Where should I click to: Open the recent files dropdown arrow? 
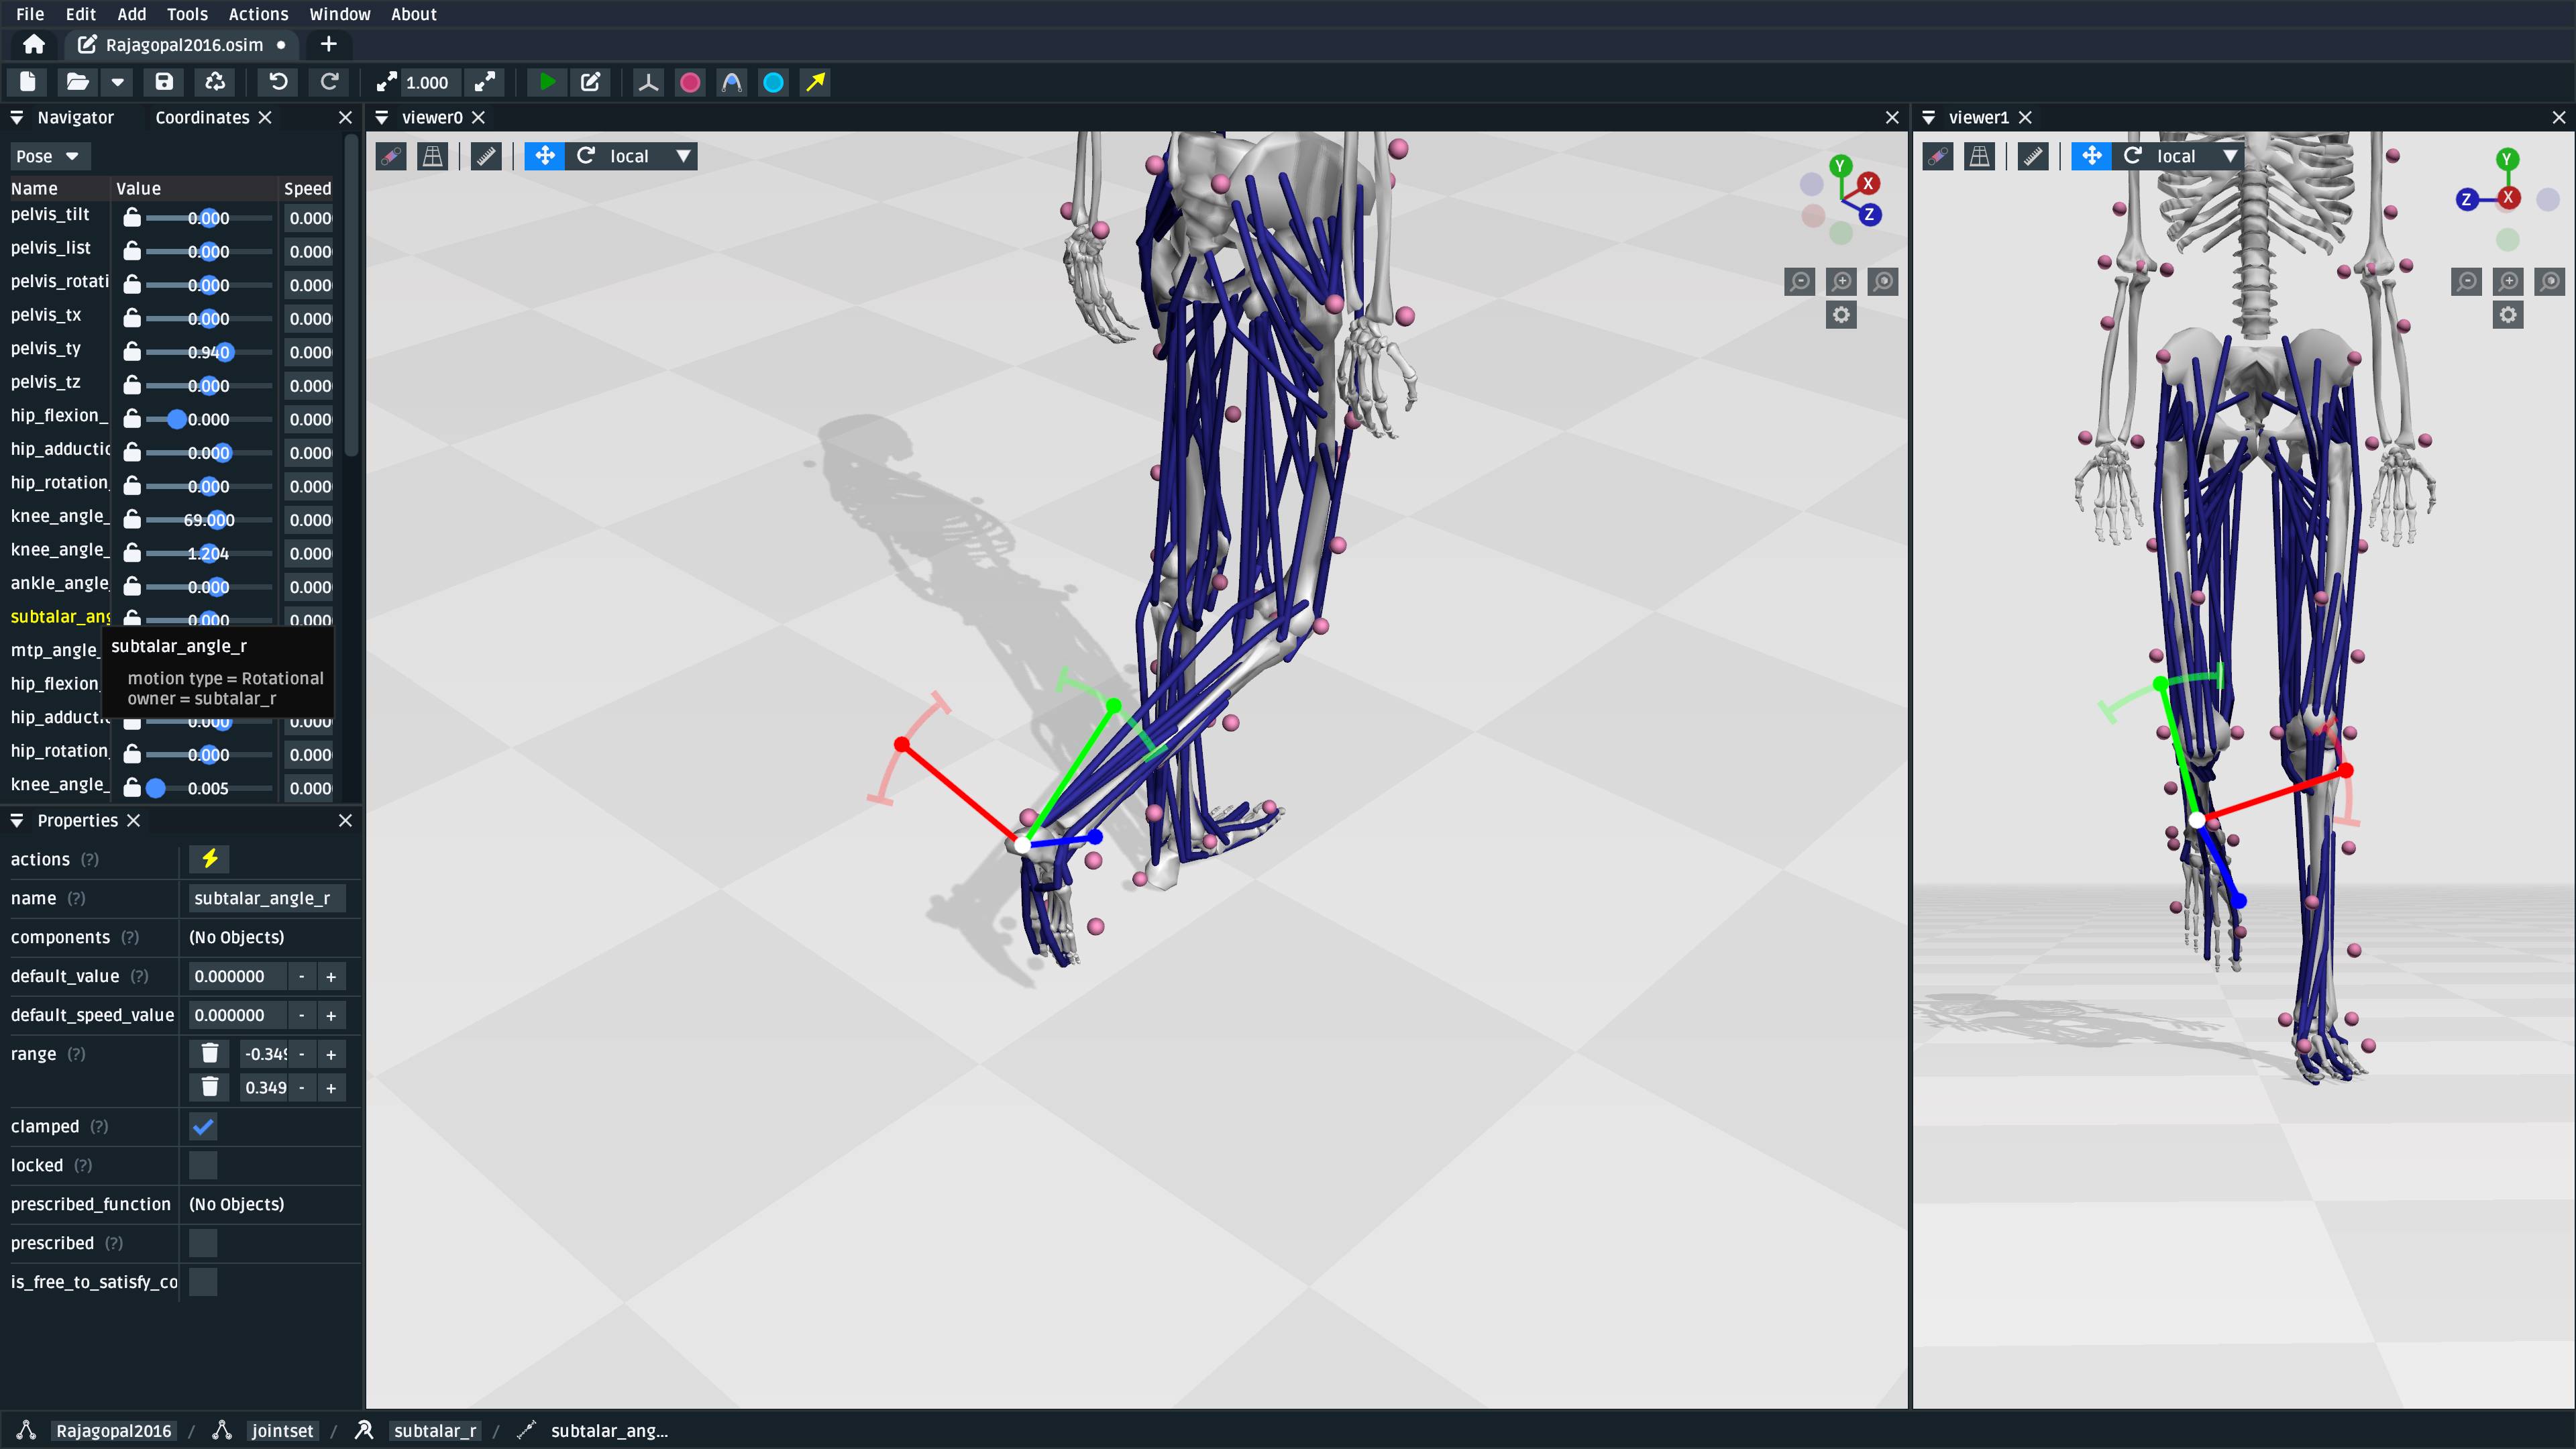point(117,82)
